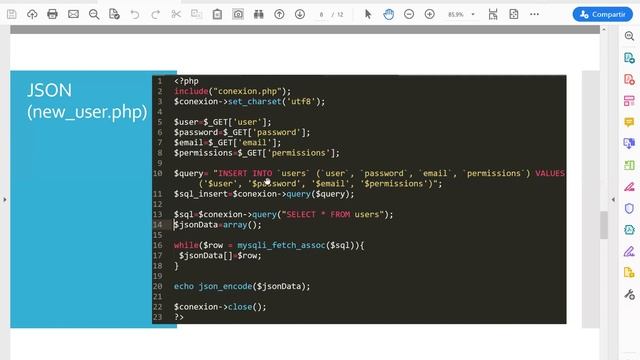Screen dimensions: 640x360
Task: Send the file by email envelope icon
Action: (x=73, y=14)
